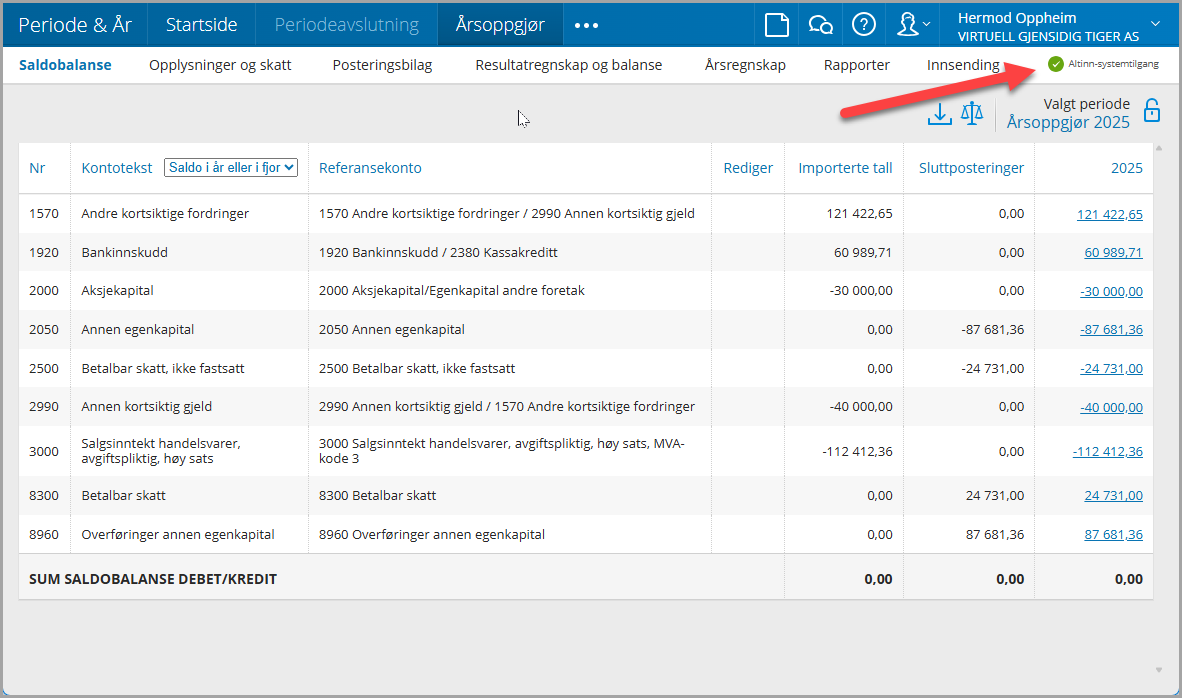The image size is (1182, 698).
Task: Open the help question mark icon
Action: (864, 25)
